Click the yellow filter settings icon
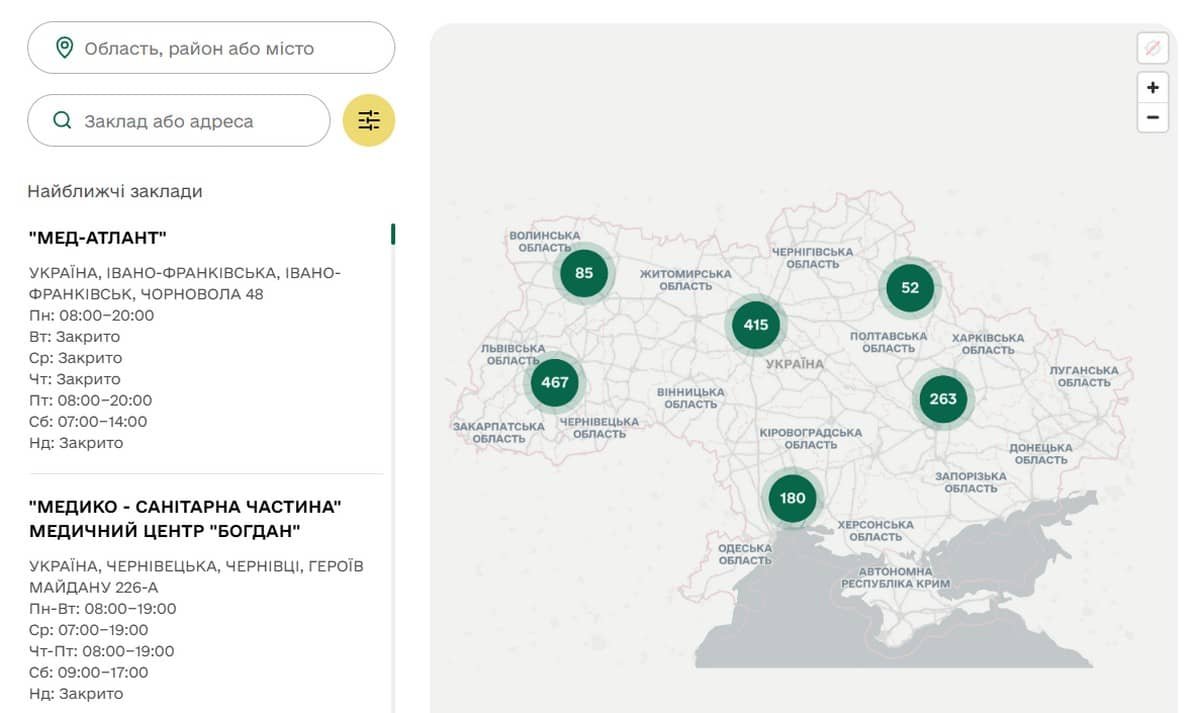Viewport: 1200px width, 713px height. [369, 121]
